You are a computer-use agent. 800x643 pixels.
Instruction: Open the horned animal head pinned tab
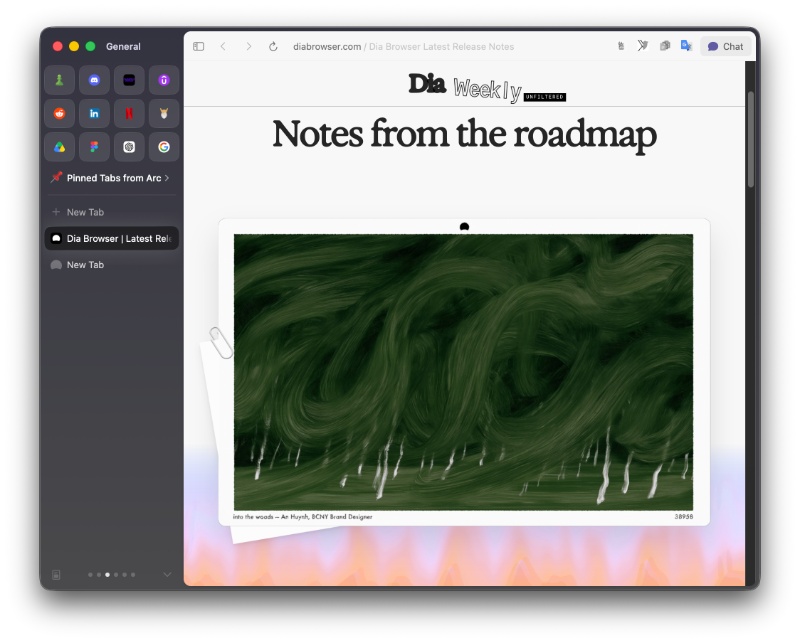point(164,113)
